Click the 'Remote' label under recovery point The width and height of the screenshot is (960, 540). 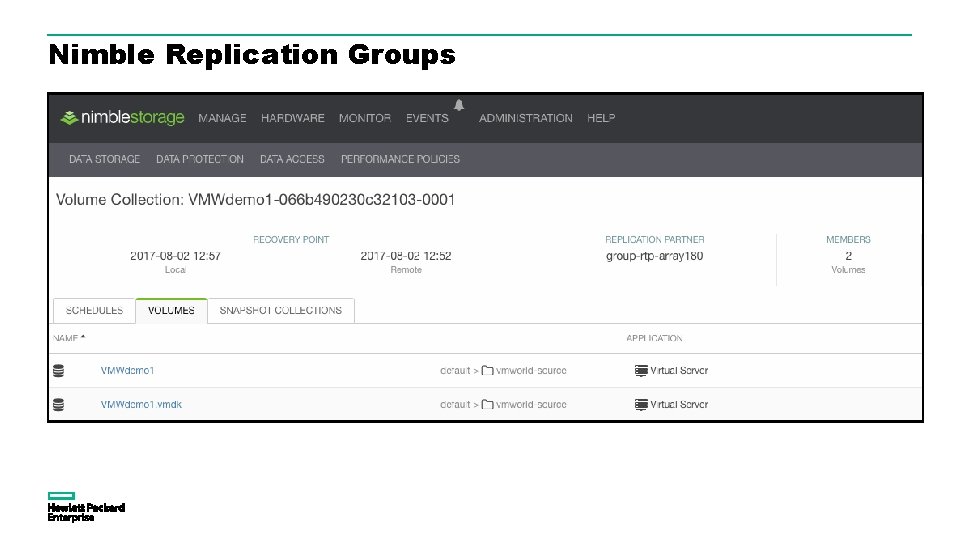tap(406, 269)
